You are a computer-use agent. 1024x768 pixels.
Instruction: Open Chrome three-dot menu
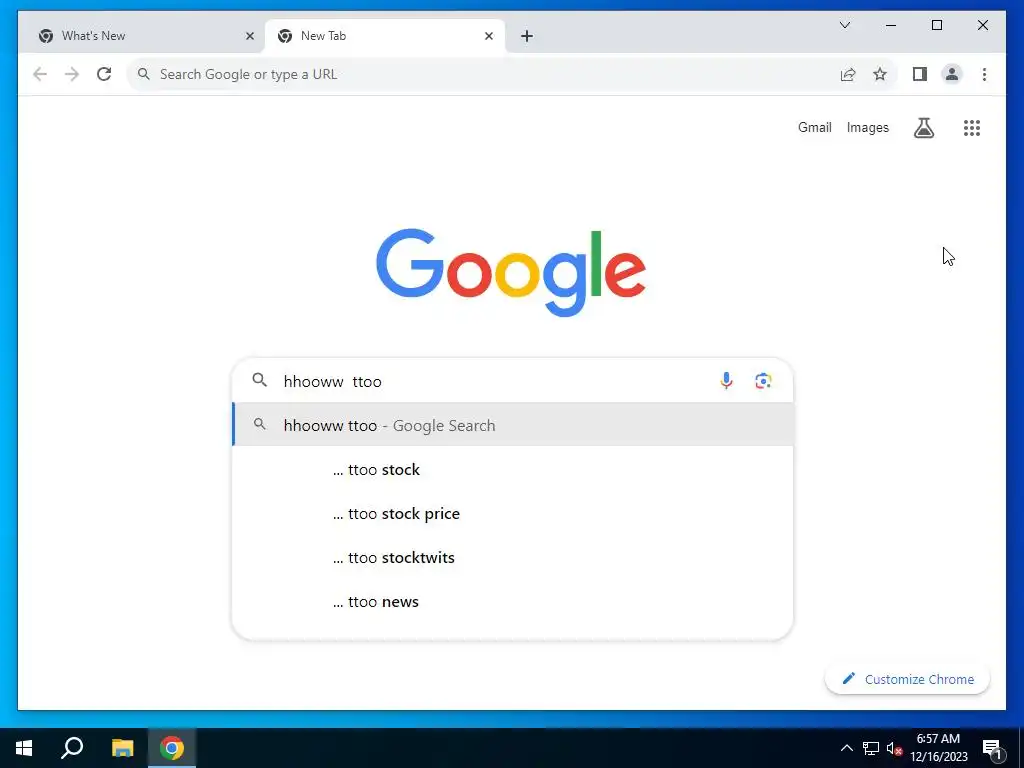[984, 74]
